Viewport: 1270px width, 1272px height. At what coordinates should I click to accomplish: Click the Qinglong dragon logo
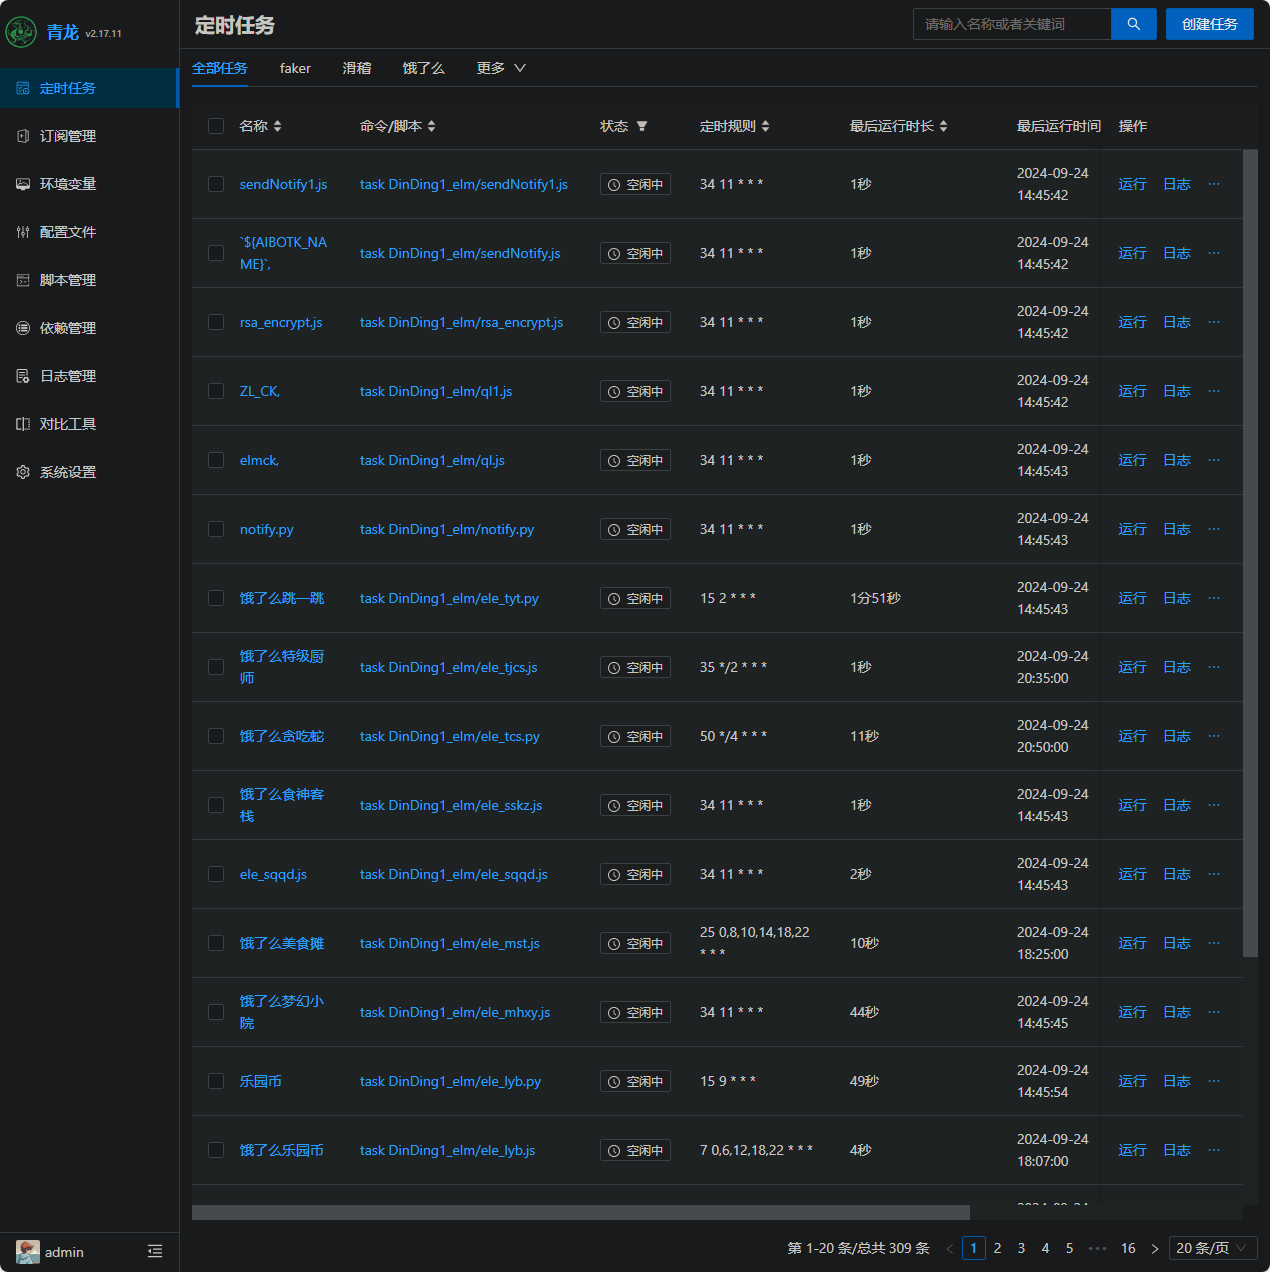pyautogui.click(x=21, y=32)
